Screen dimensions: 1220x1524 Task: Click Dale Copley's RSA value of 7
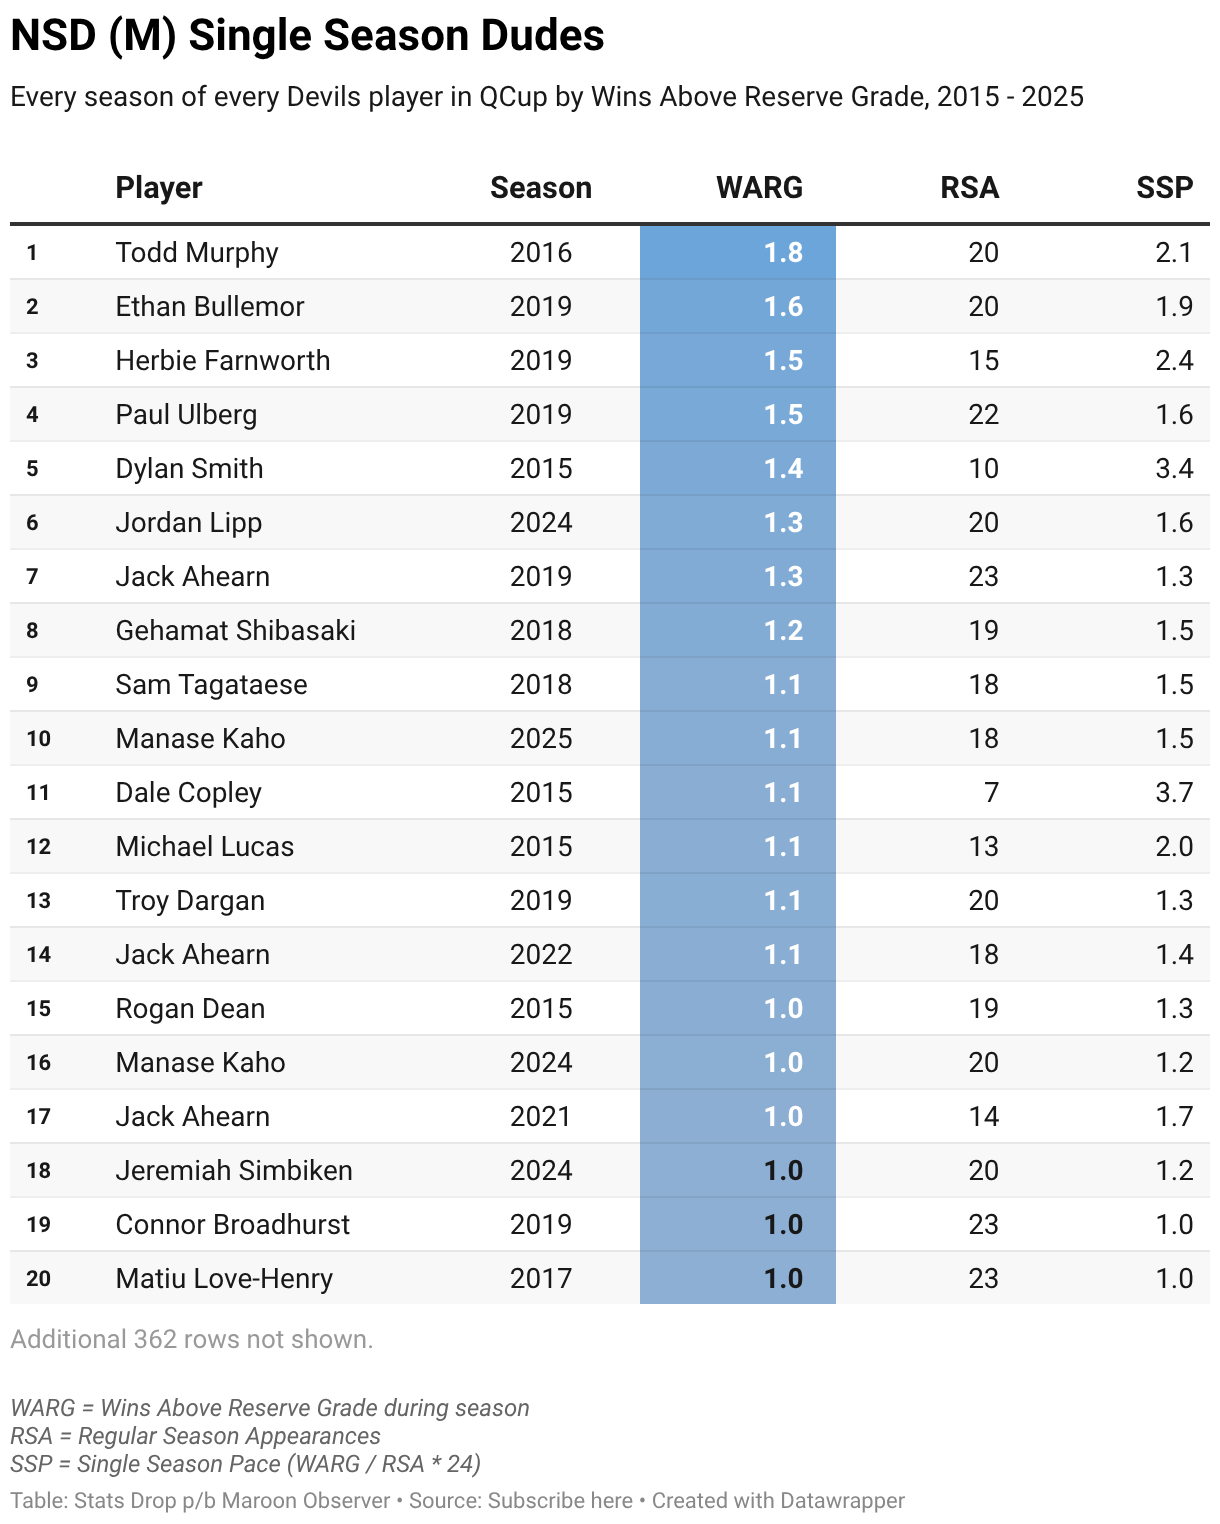coord(991,792)
